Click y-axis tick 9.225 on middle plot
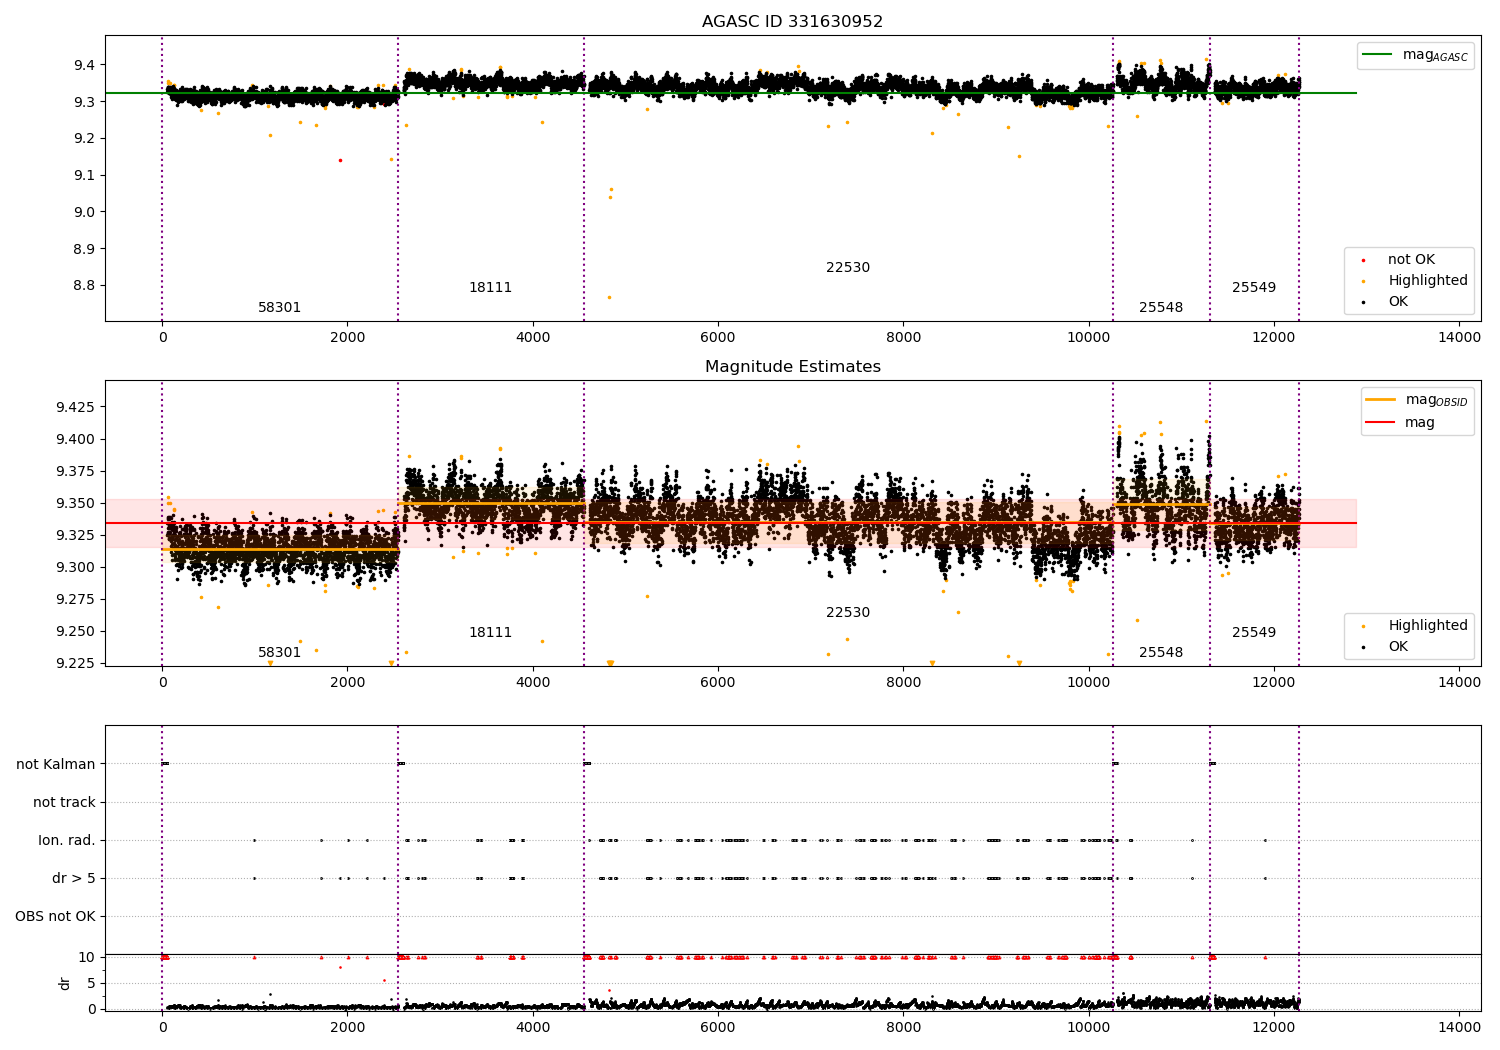The height and width of the screenshot is (1050, 1500). pos(76,663)
